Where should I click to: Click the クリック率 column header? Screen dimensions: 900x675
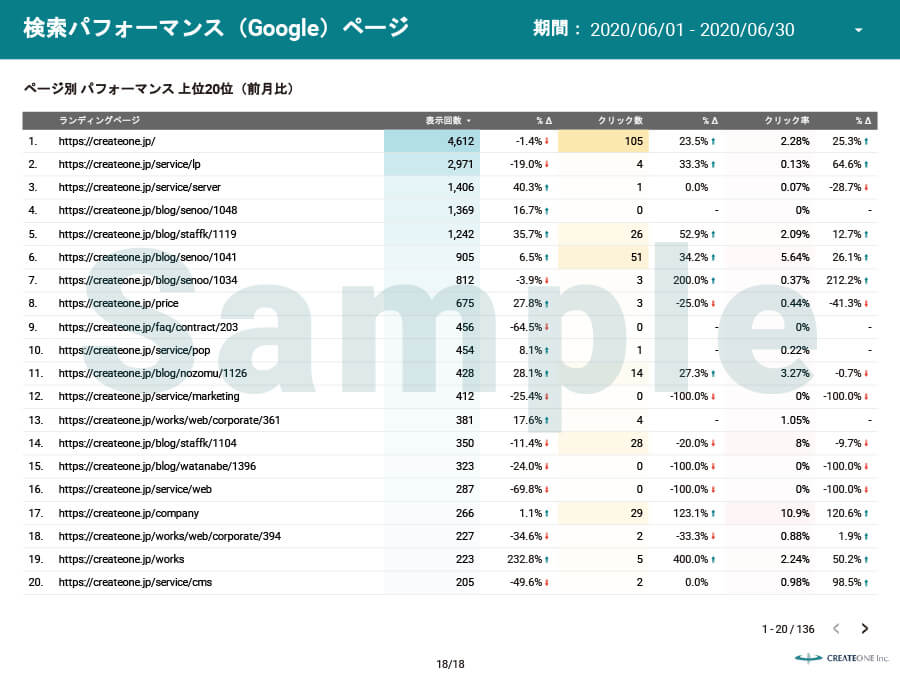[x=787, y=120]
